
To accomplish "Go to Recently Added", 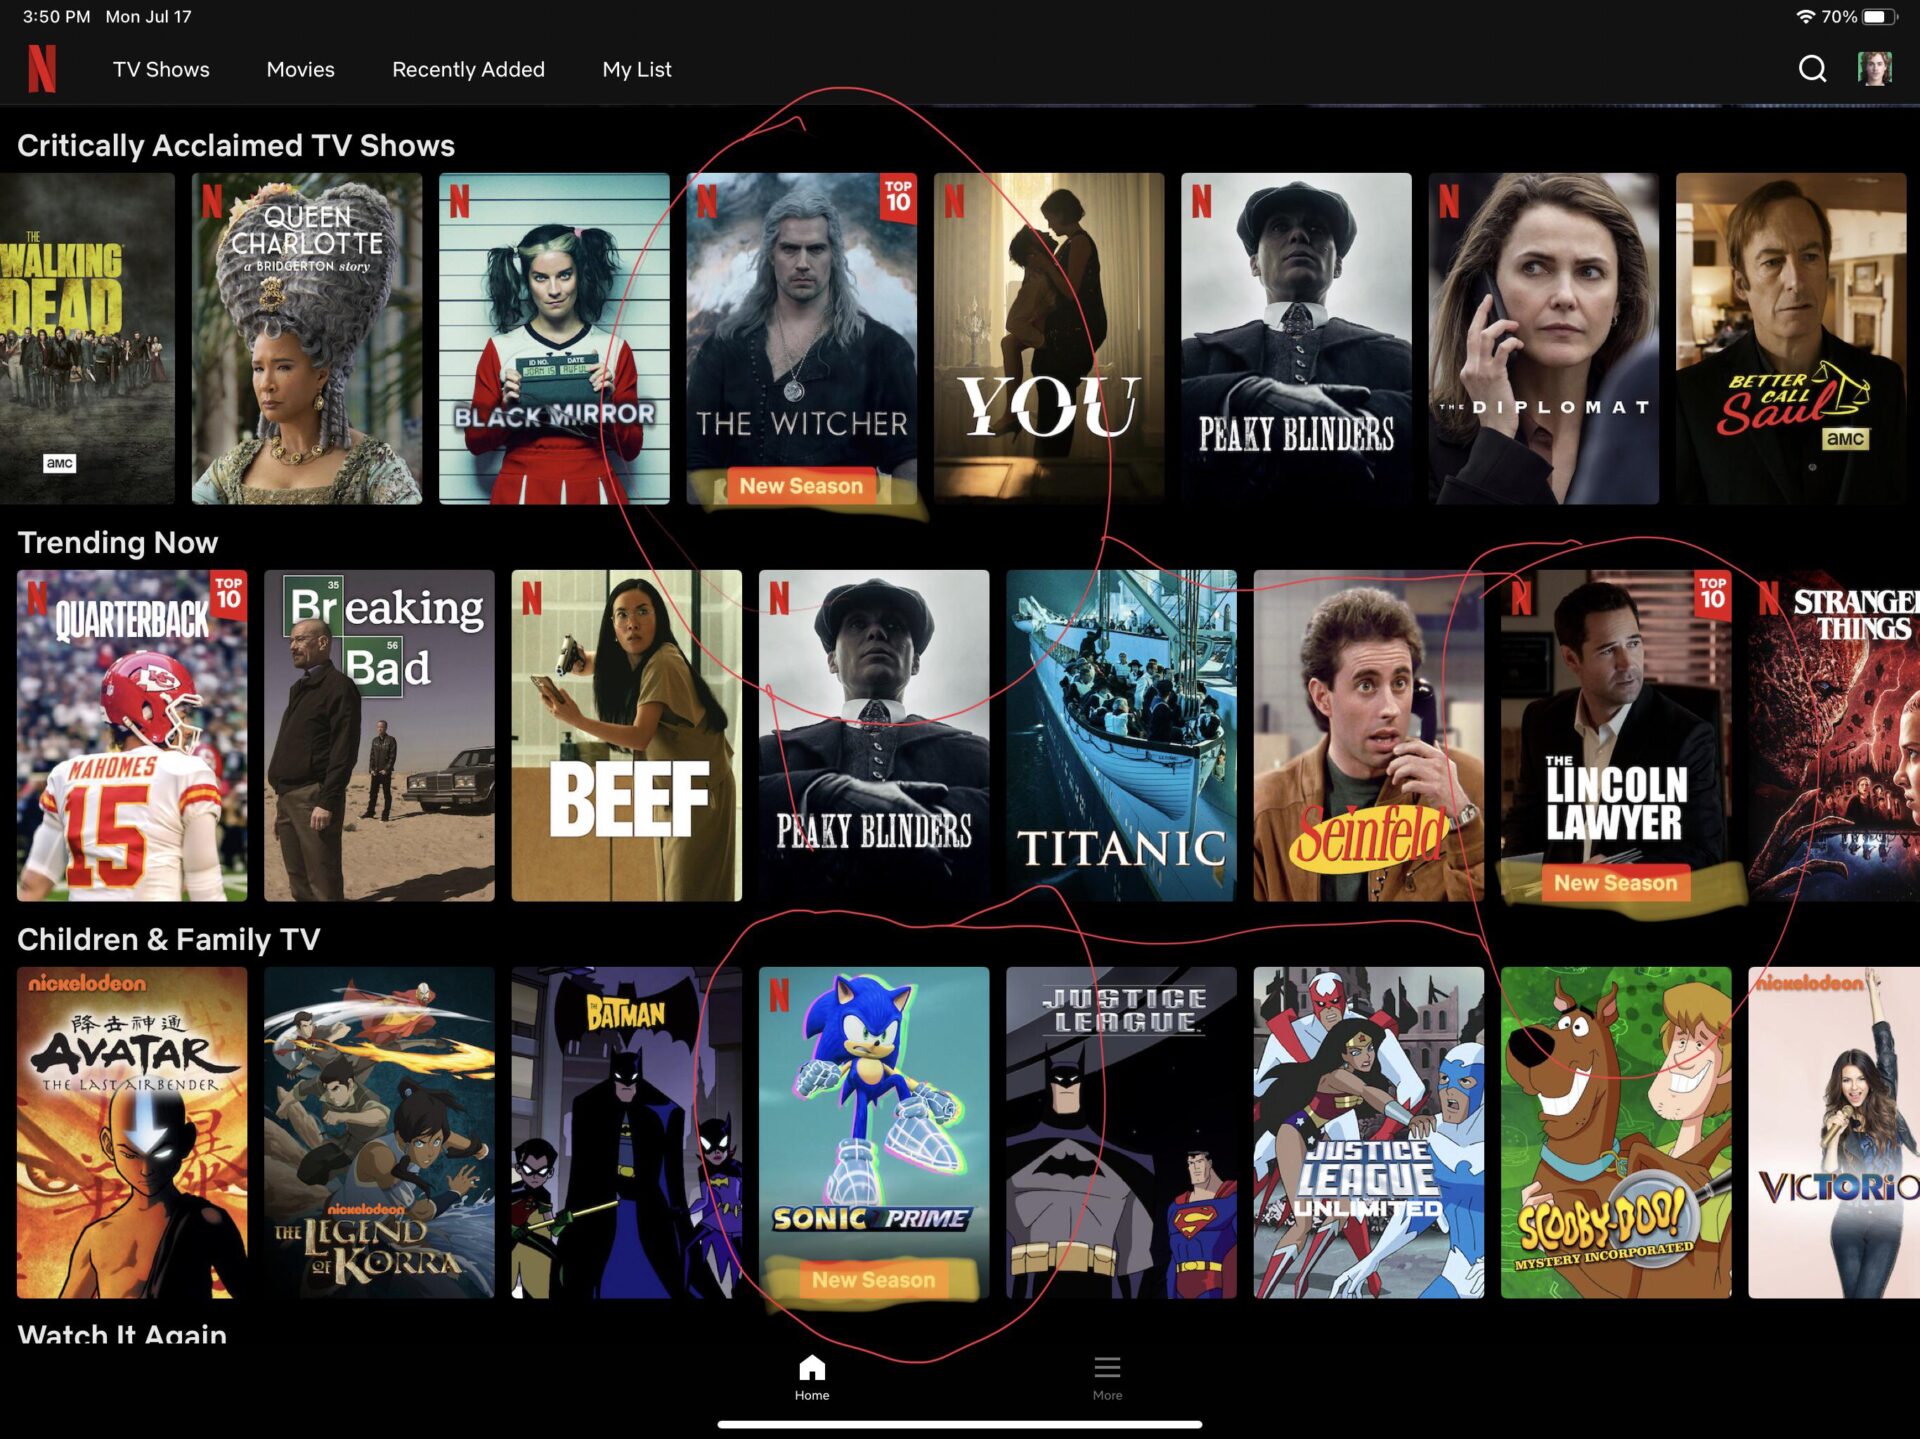I will (x=468, y=70).
